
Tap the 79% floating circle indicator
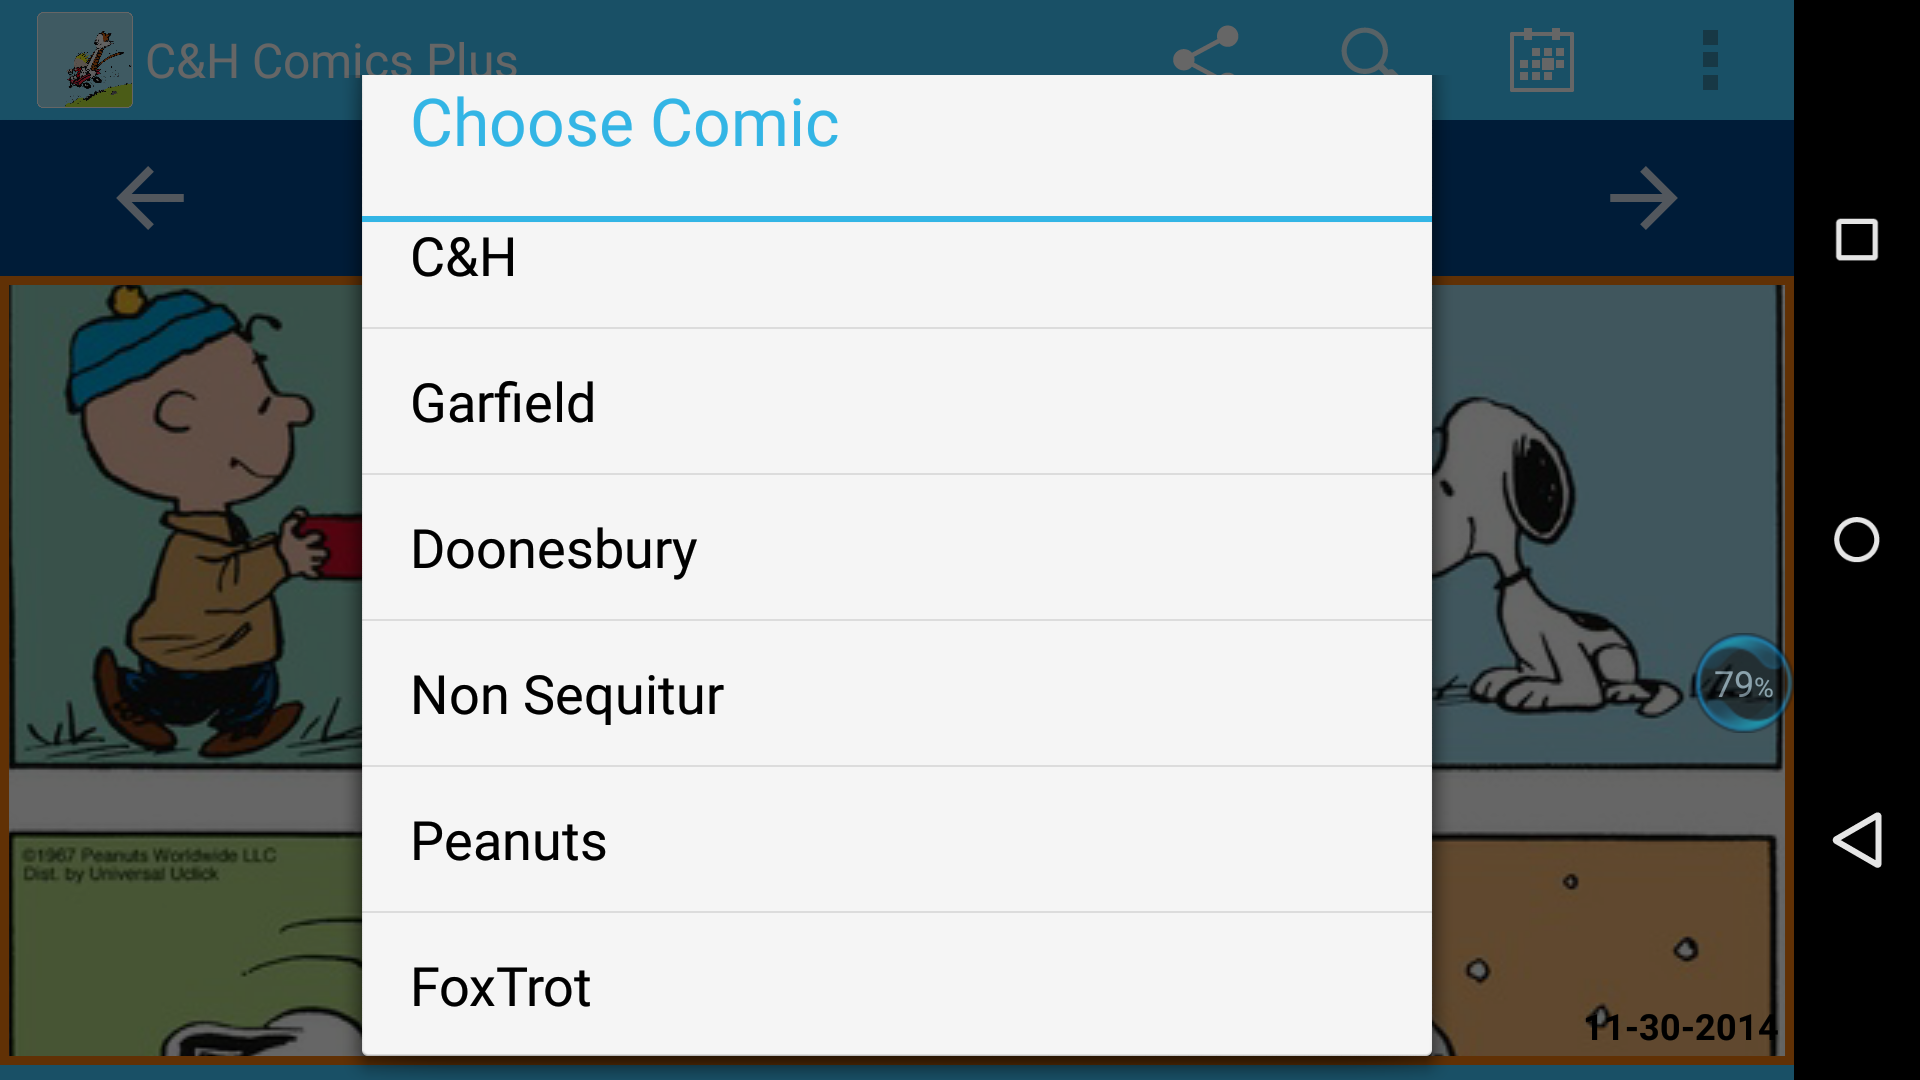1743,684
